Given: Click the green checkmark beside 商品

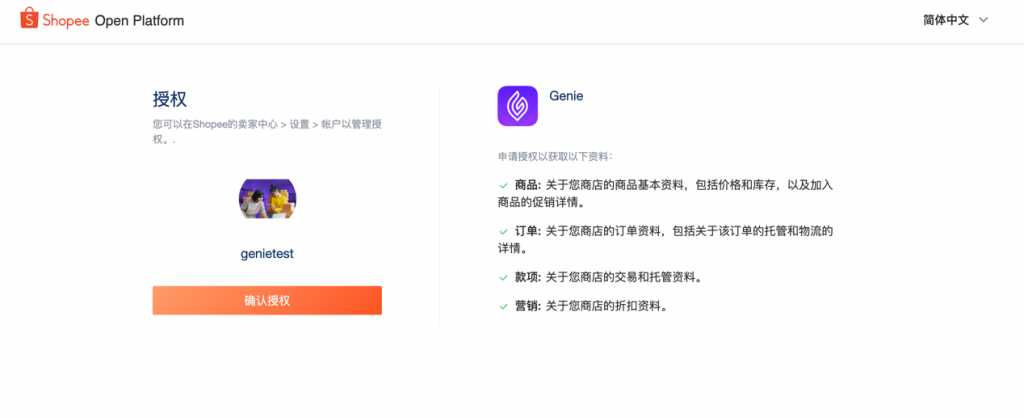Looking at the screenshot, I should (503, 186).
